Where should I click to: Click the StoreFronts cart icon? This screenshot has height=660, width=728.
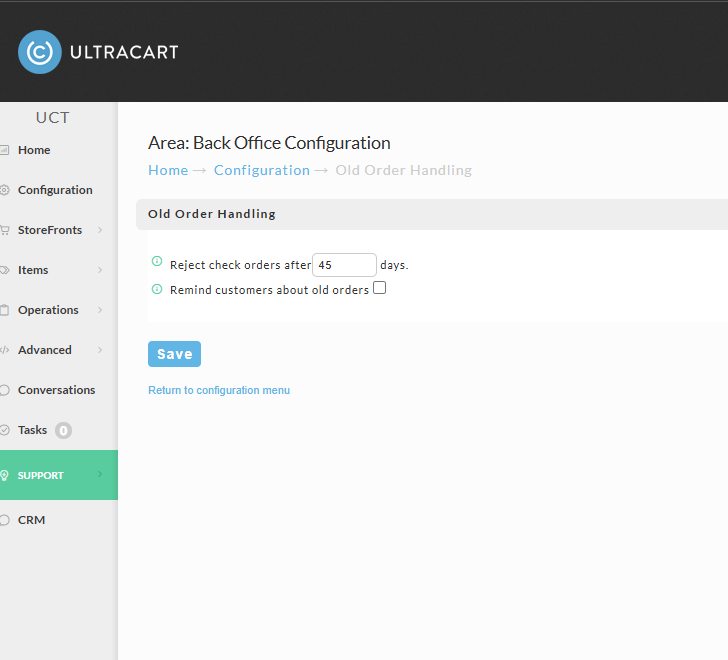(x=5, y=230)
